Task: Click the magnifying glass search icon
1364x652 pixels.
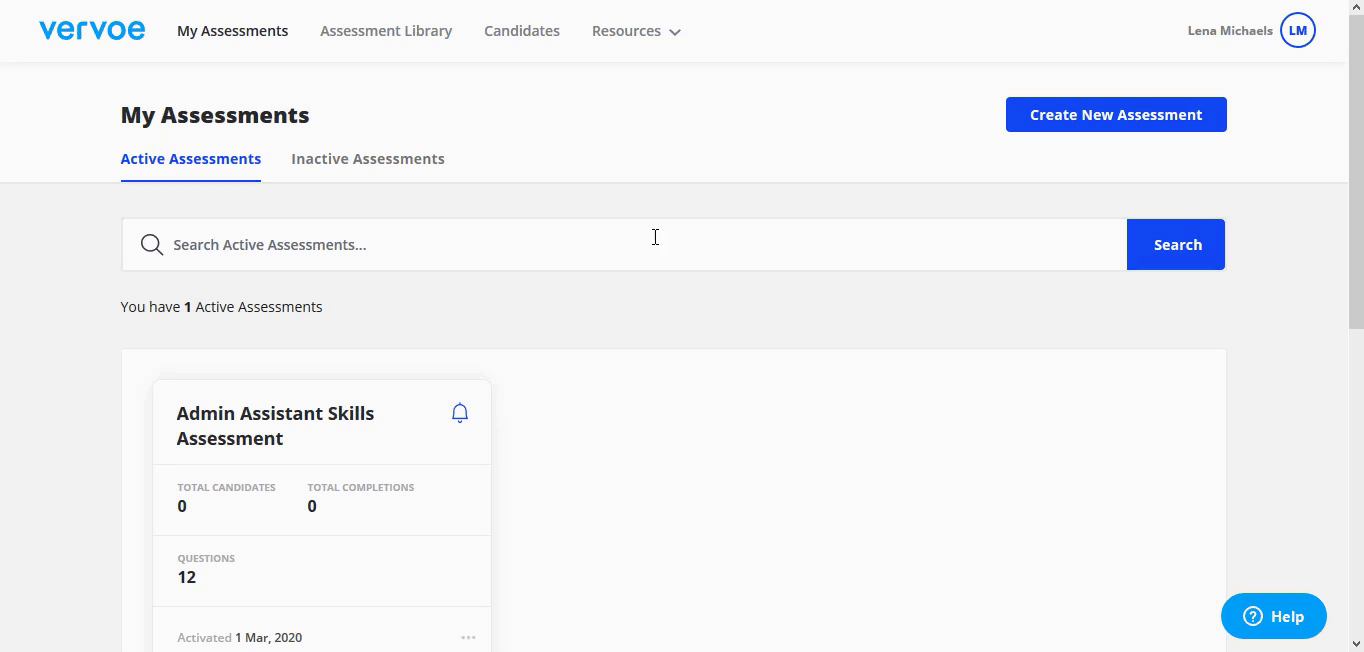Action: tap(152, 245)
